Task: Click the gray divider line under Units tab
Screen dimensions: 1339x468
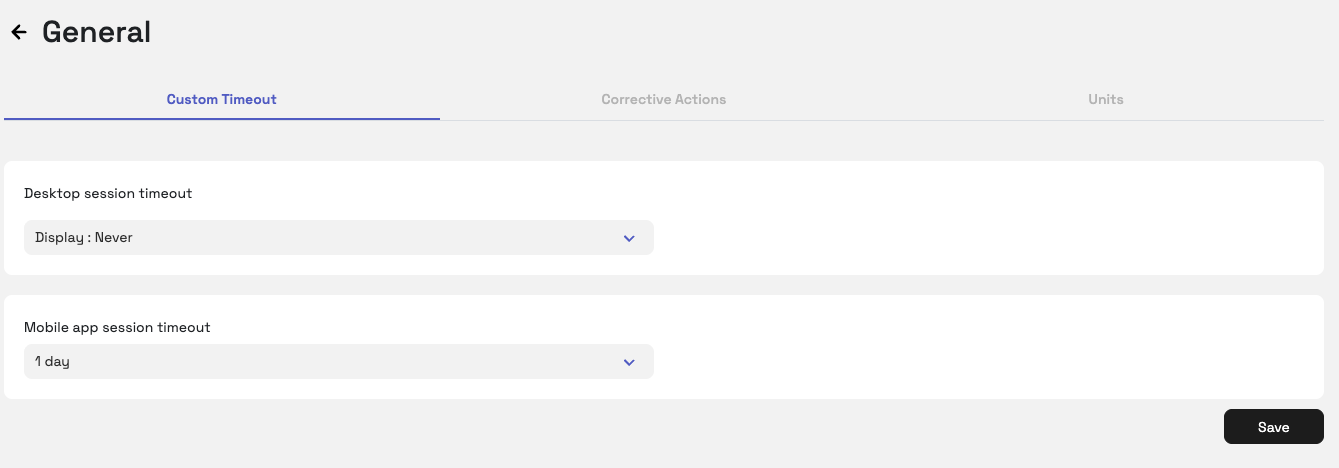Action: (1105, 120)
